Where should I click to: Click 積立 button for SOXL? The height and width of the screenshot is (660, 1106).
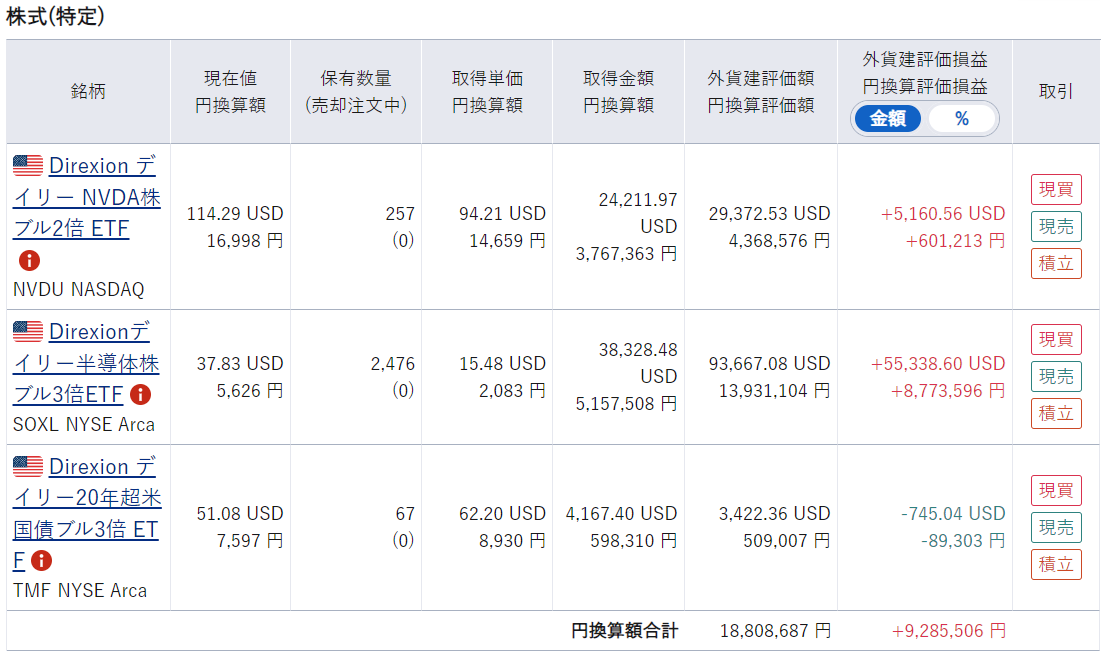pyautogui.click(x=1056, y=413)
